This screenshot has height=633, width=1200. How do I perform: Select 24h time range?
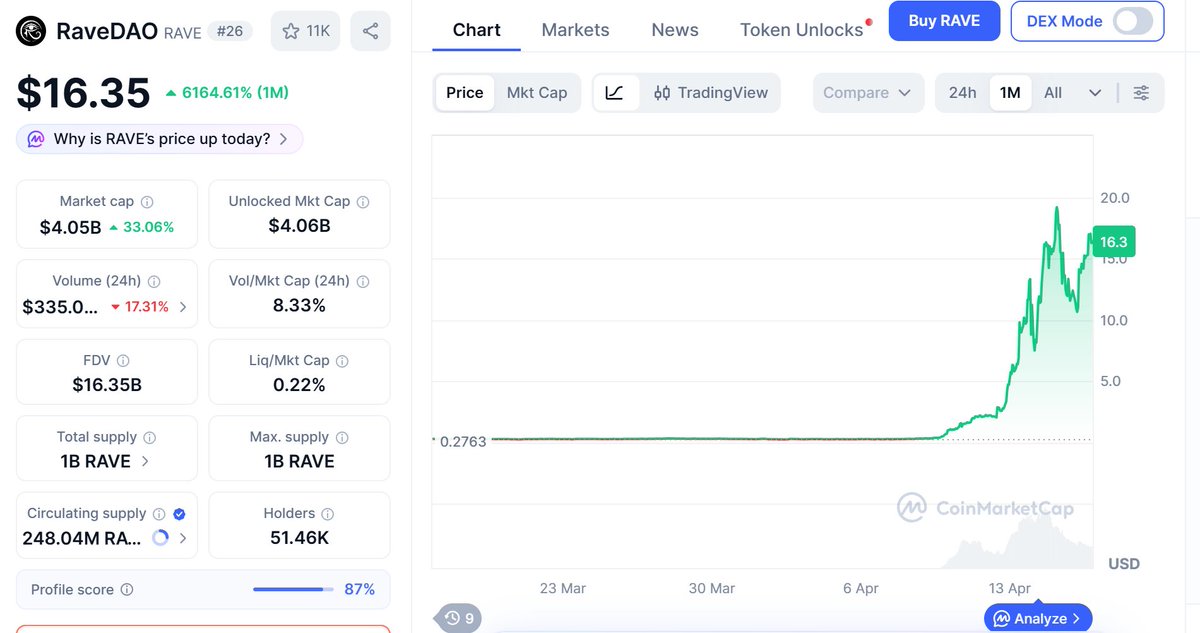pyautogui.click(x=962, y=93)
